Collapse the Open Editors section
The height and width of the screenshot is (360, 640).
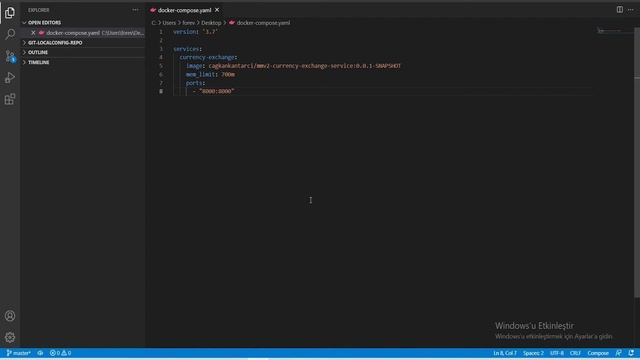point(44,23)
